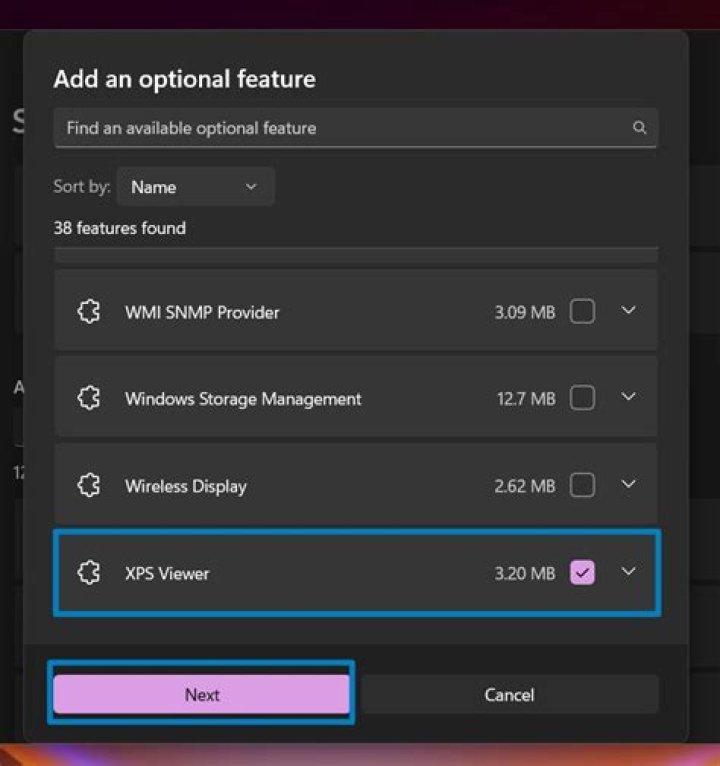Click the XPS Viewer feature icon

point(89,573)
